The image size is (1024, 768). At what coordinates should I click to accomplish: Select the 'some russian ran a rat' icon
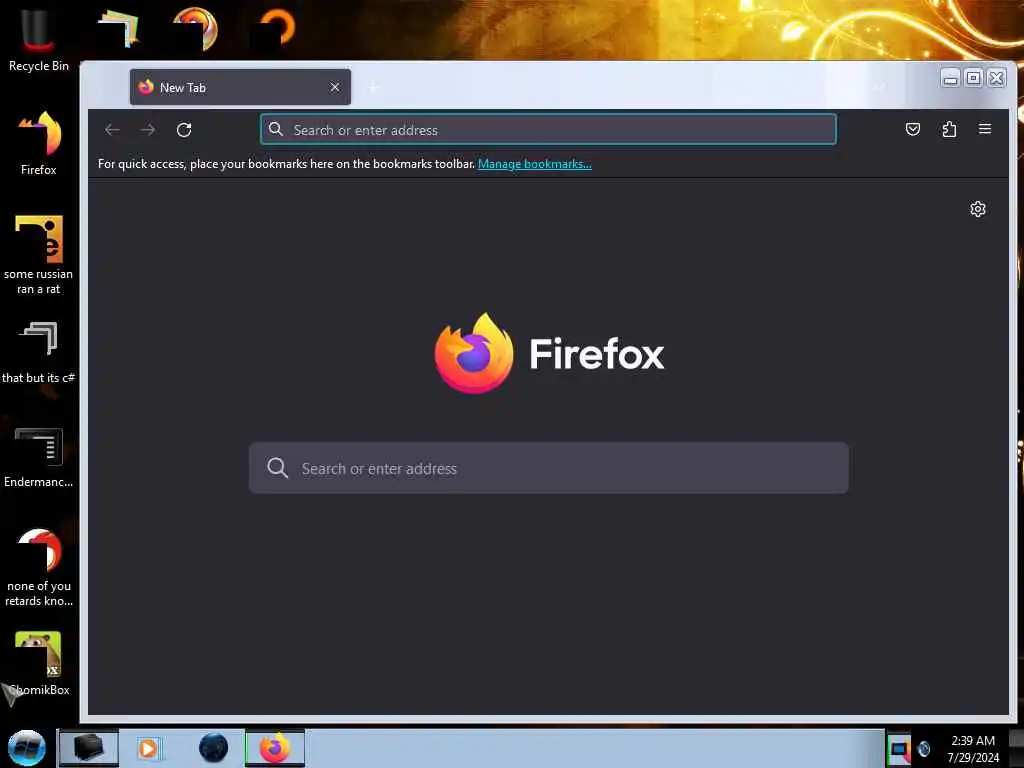(39, 255)
